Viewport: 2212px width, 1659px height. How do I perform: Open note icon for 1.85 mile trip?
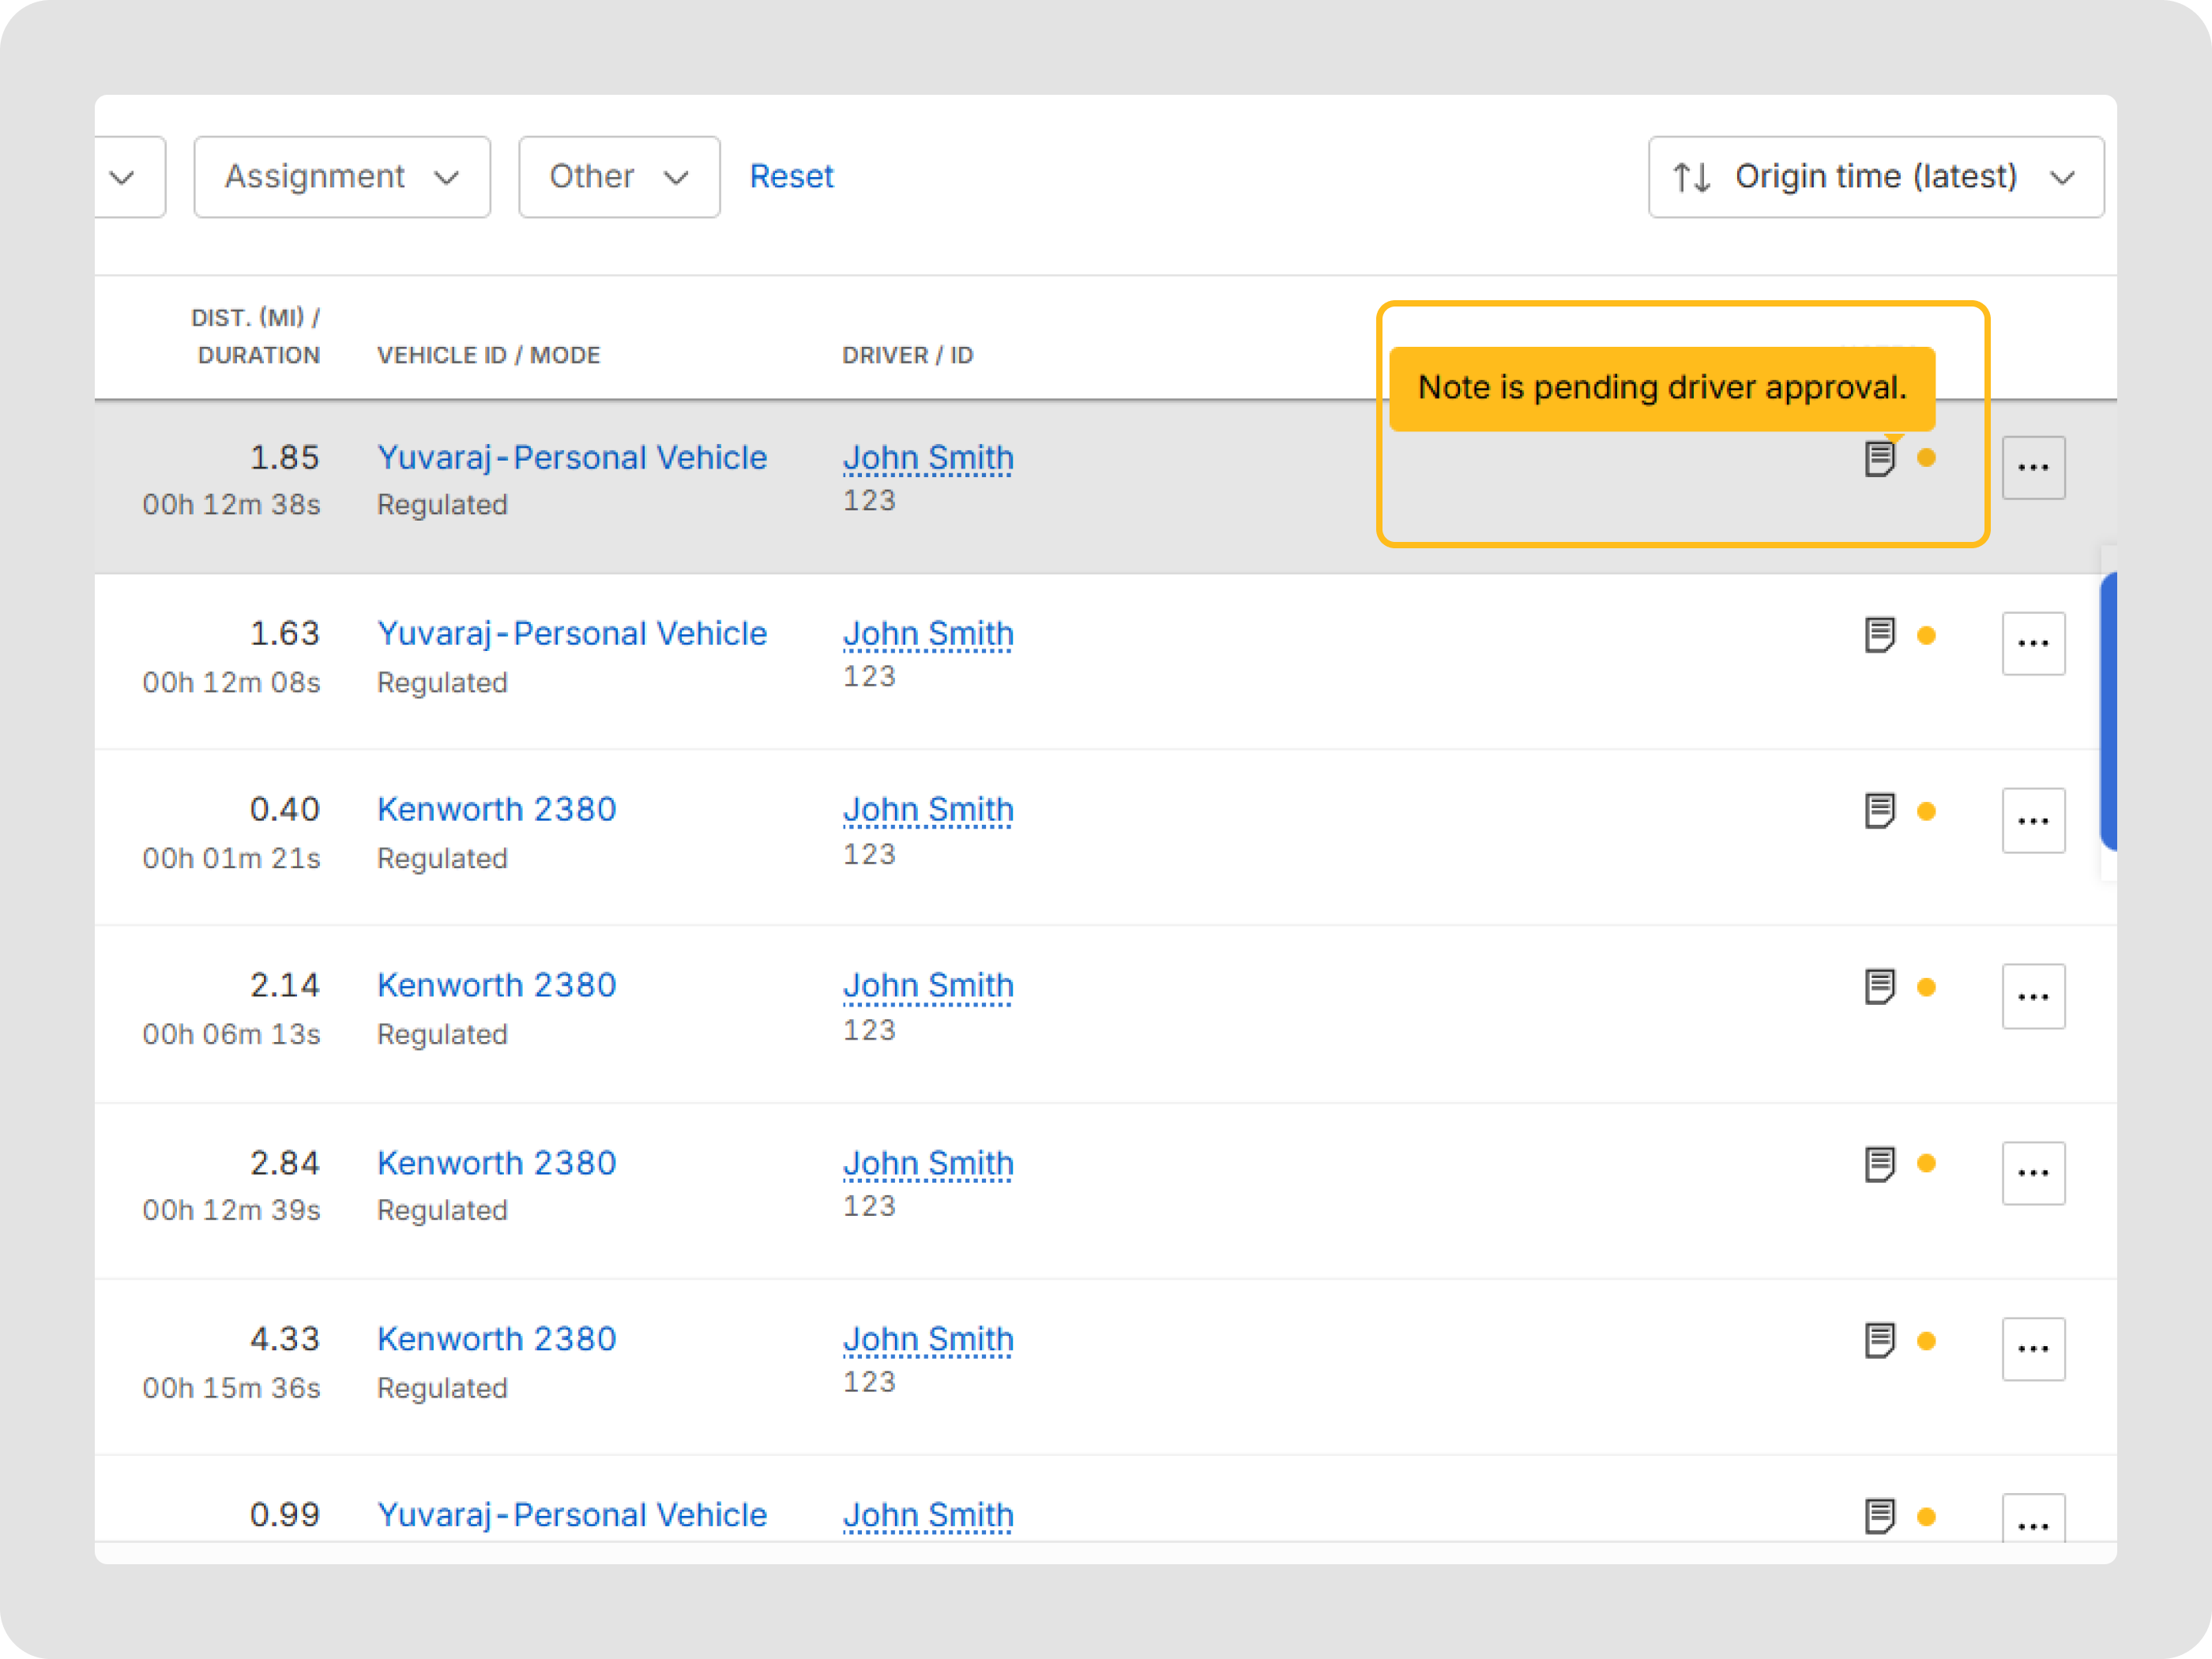[x=1880, y=459]
